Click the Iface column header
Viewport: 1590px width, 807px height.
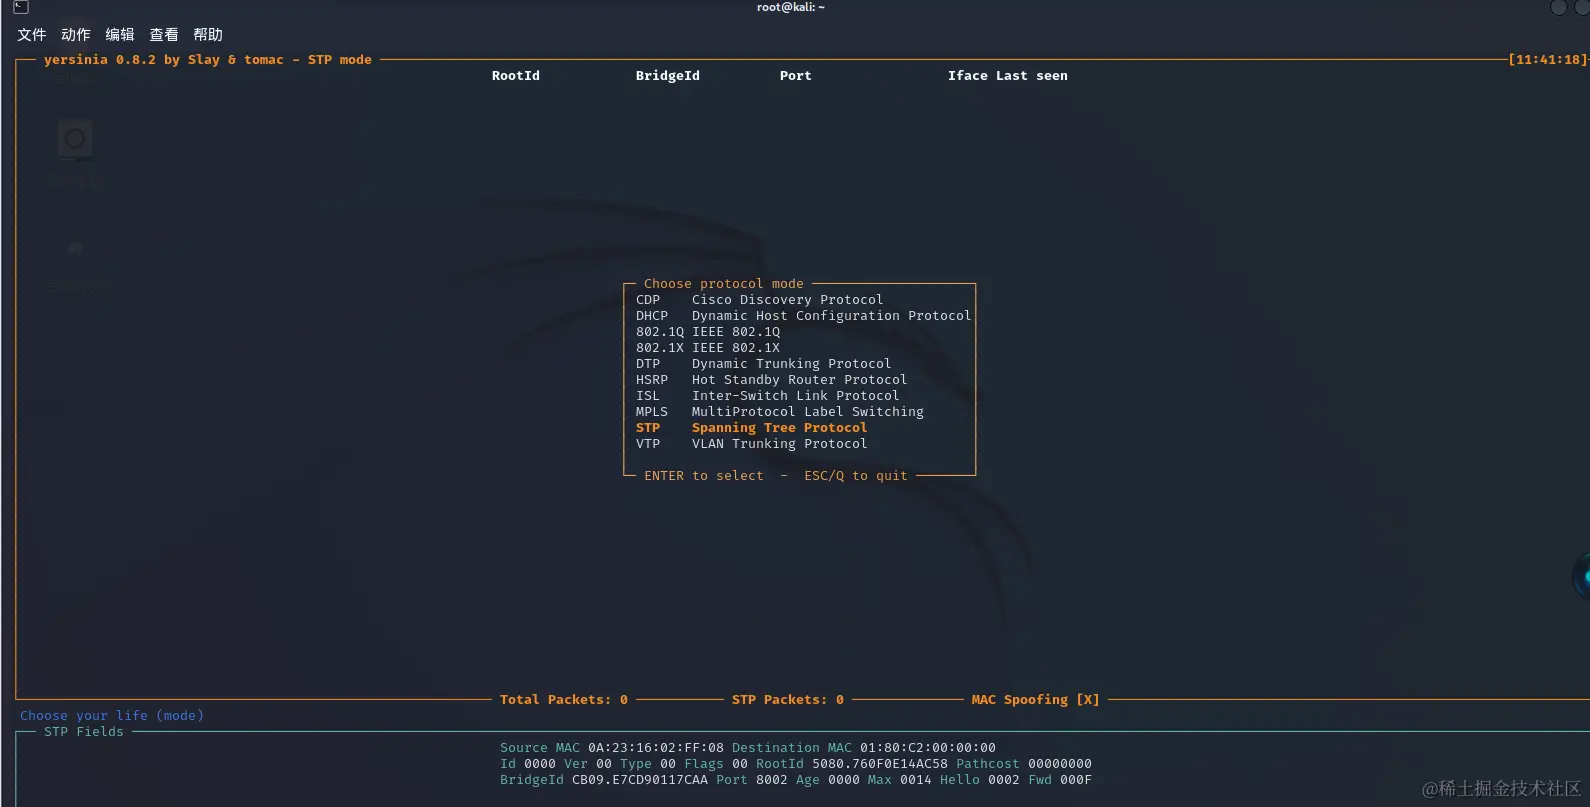[x=968, y=76]
